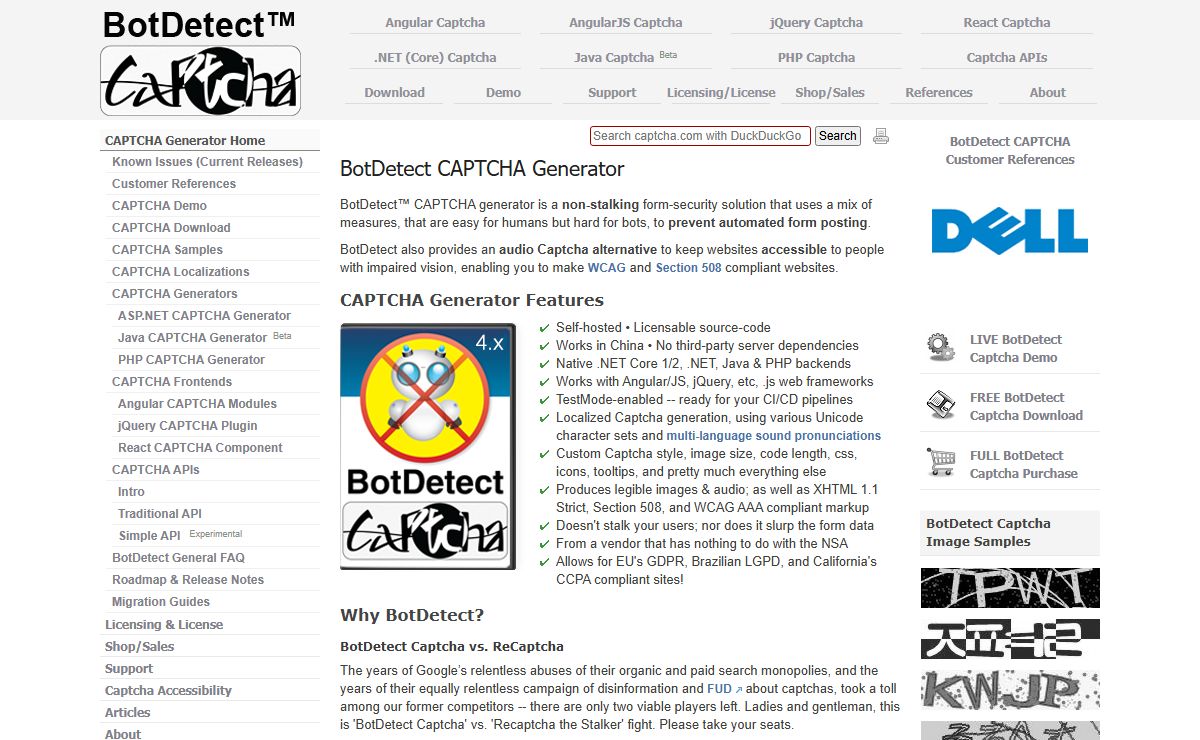Open AngularJS Captcha in top navigation

[x=626, y=22]
